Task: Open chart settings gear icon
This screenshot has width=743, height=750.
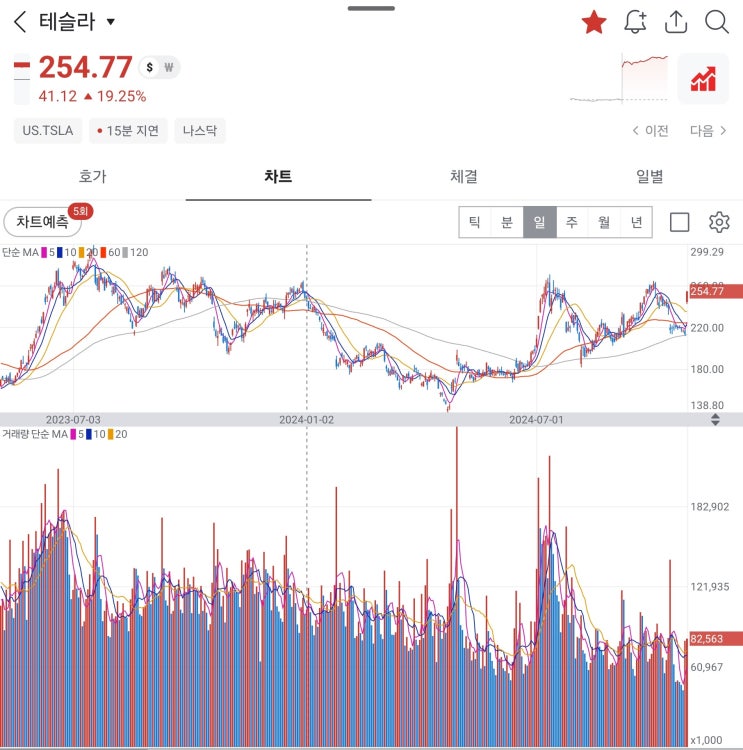Action: coord(719,222)
